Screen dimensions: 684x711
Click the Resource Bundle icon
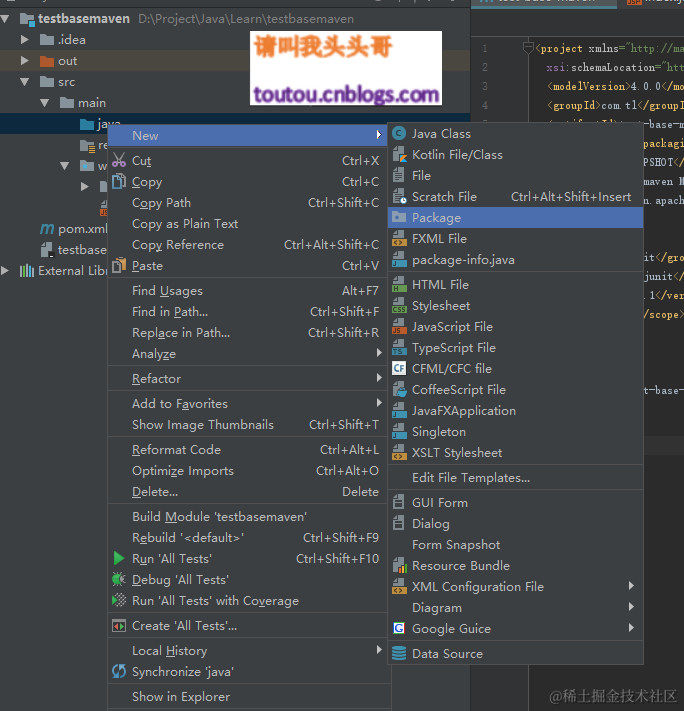tap(399, 565)
